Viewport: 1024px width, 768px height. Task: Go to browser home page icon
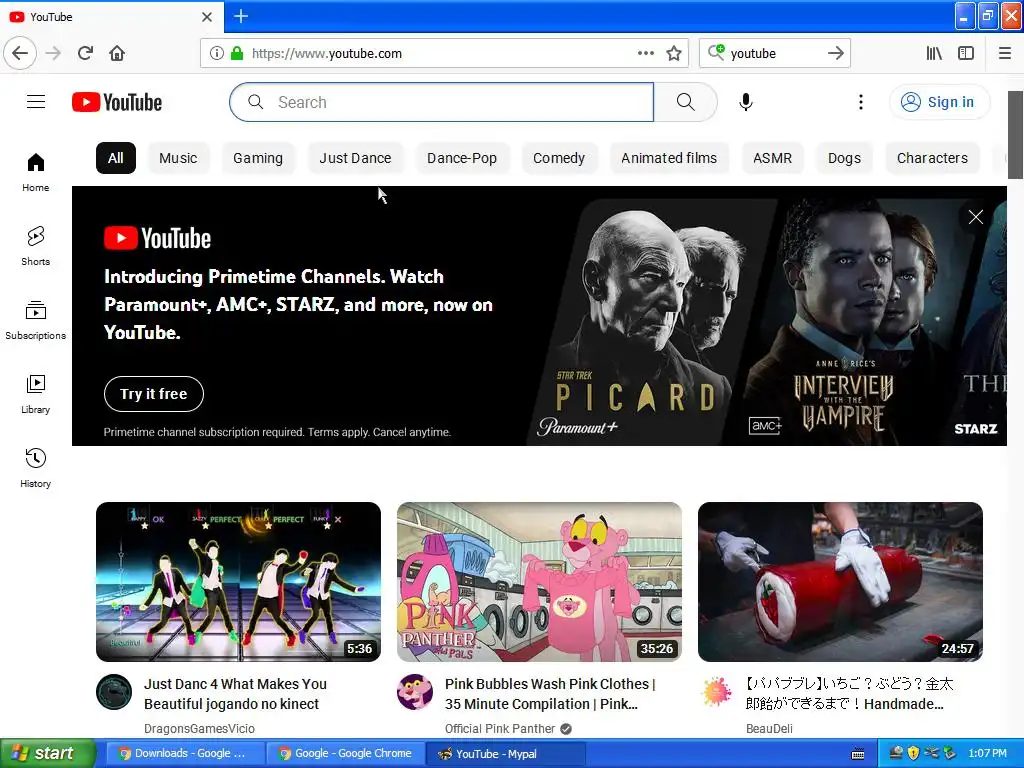(x=117, y=53)
